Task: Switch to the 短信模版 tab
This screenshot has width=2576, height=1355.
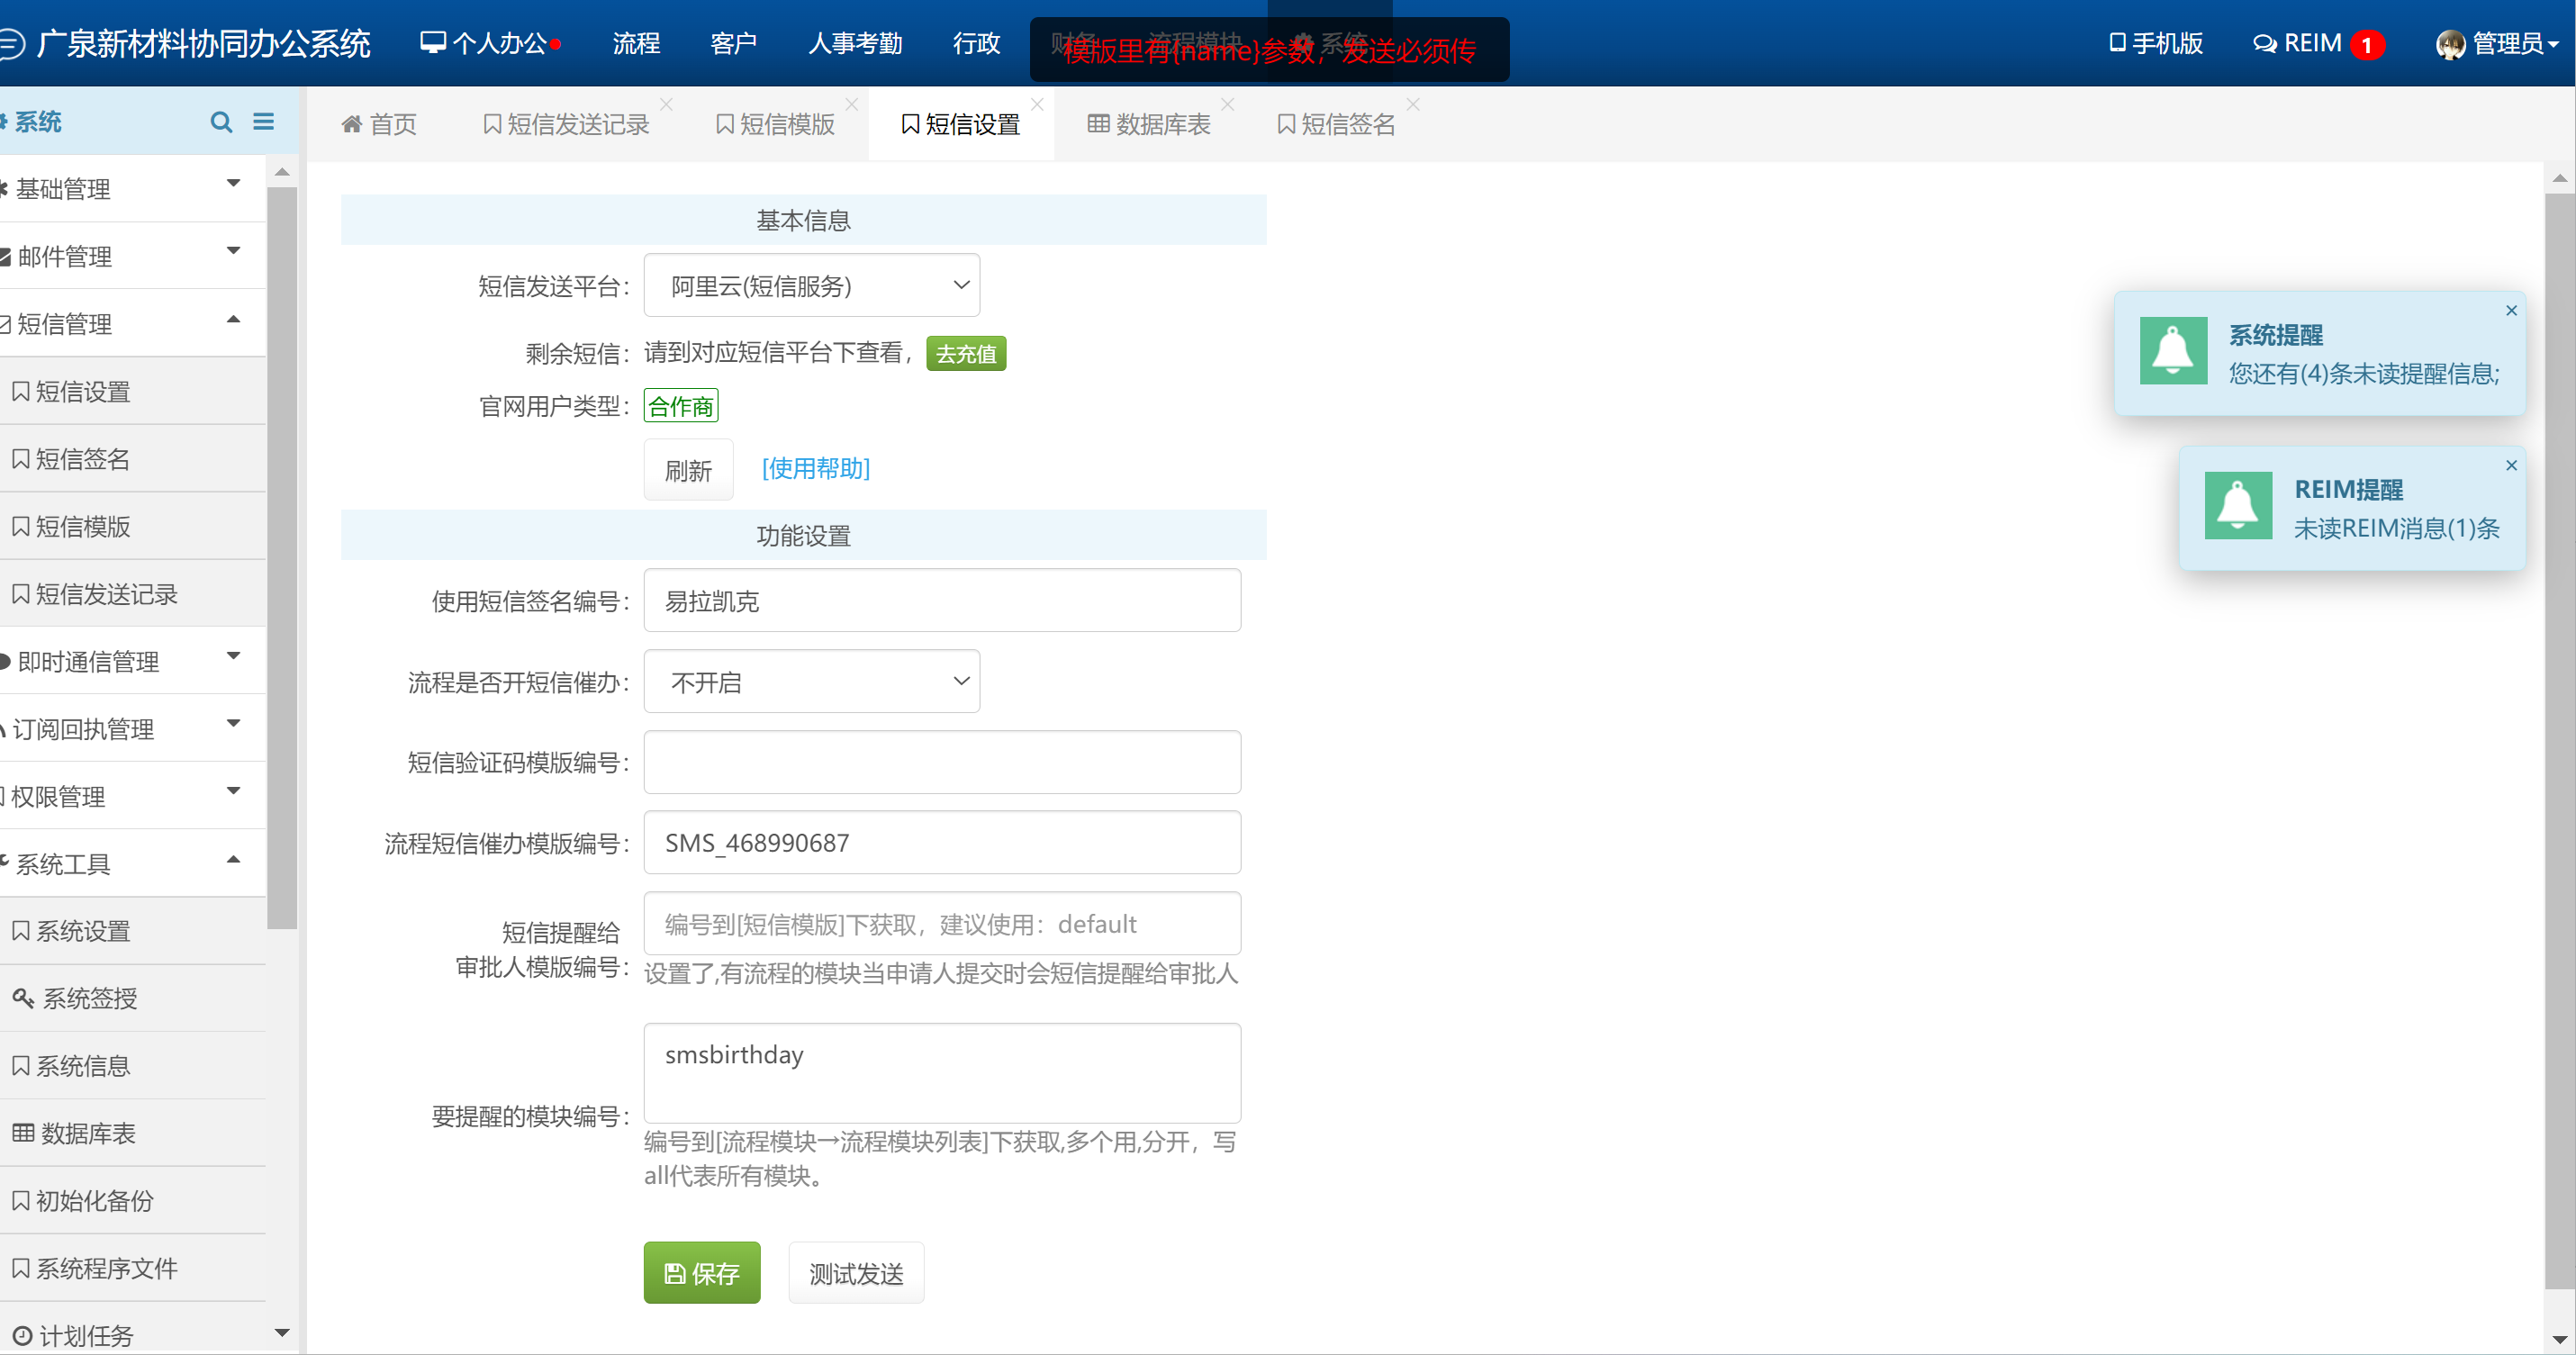Action: coord(776,124)
